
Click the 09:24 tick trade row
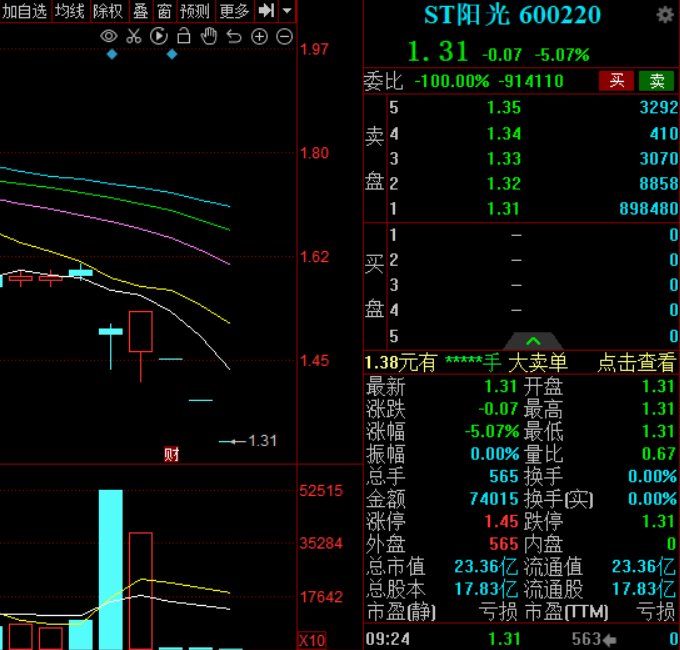point(521,639)
